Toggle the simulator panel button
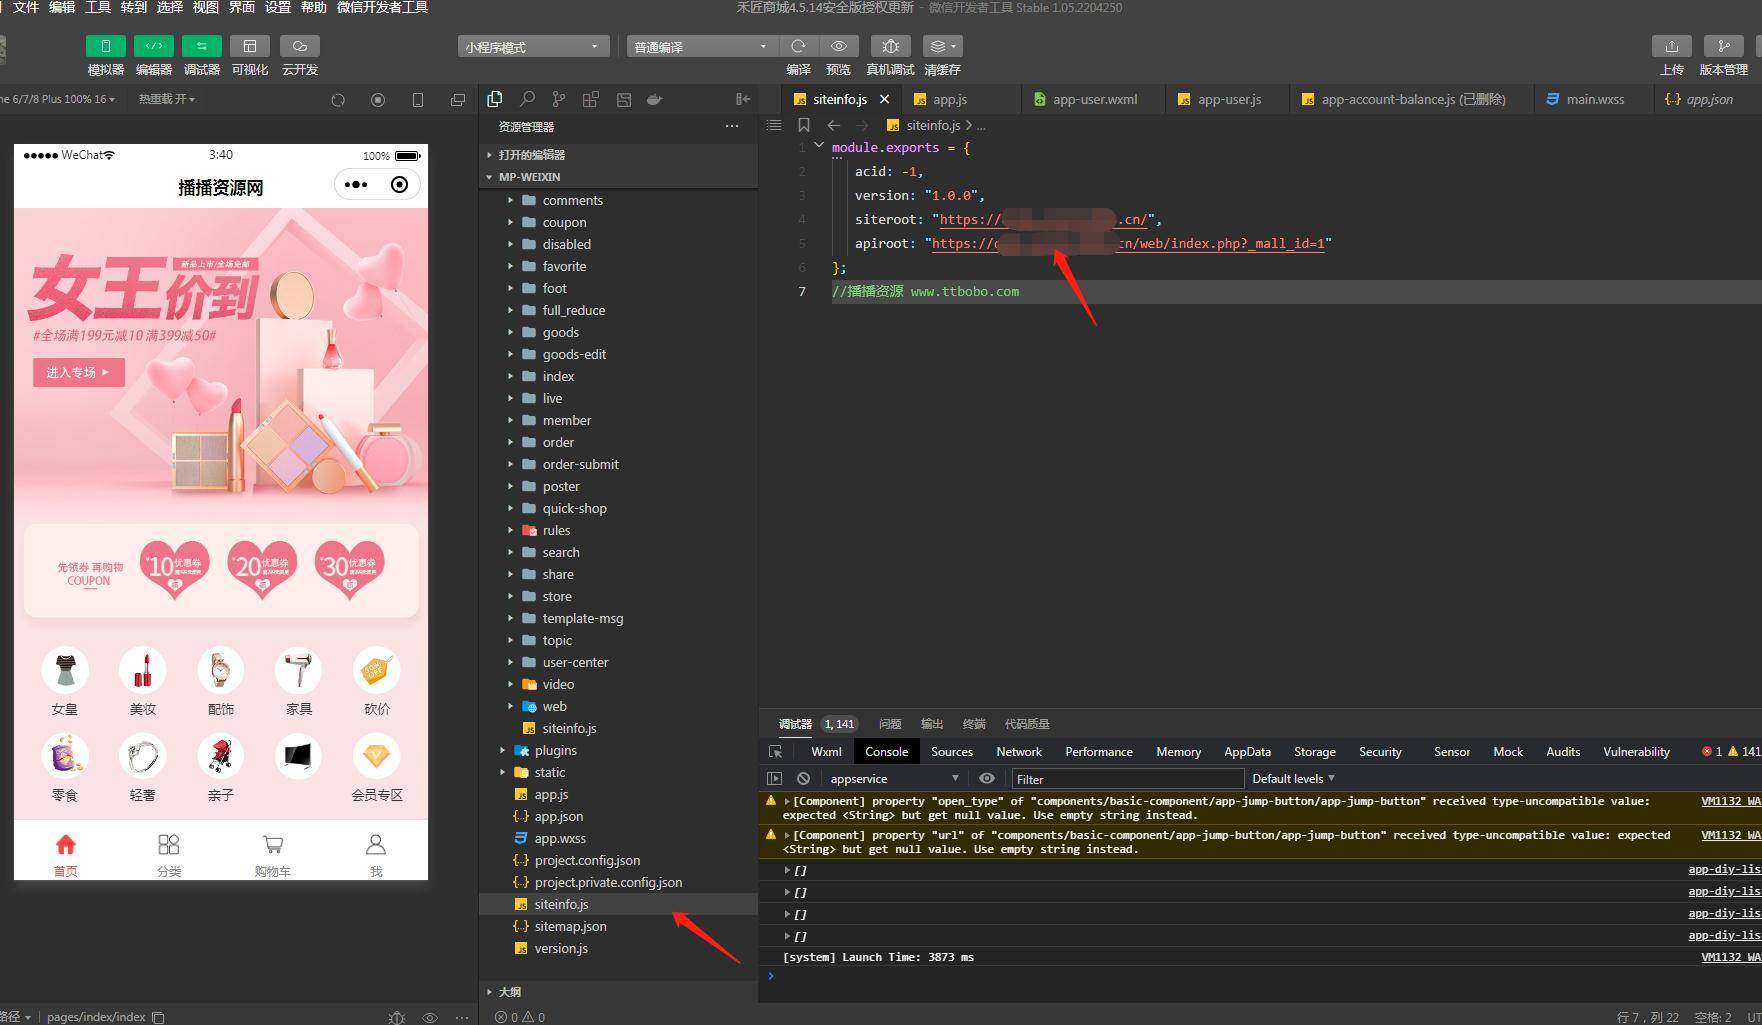Image resolution: width=1762 pixels, height=1025 pixels. (106, 46)
